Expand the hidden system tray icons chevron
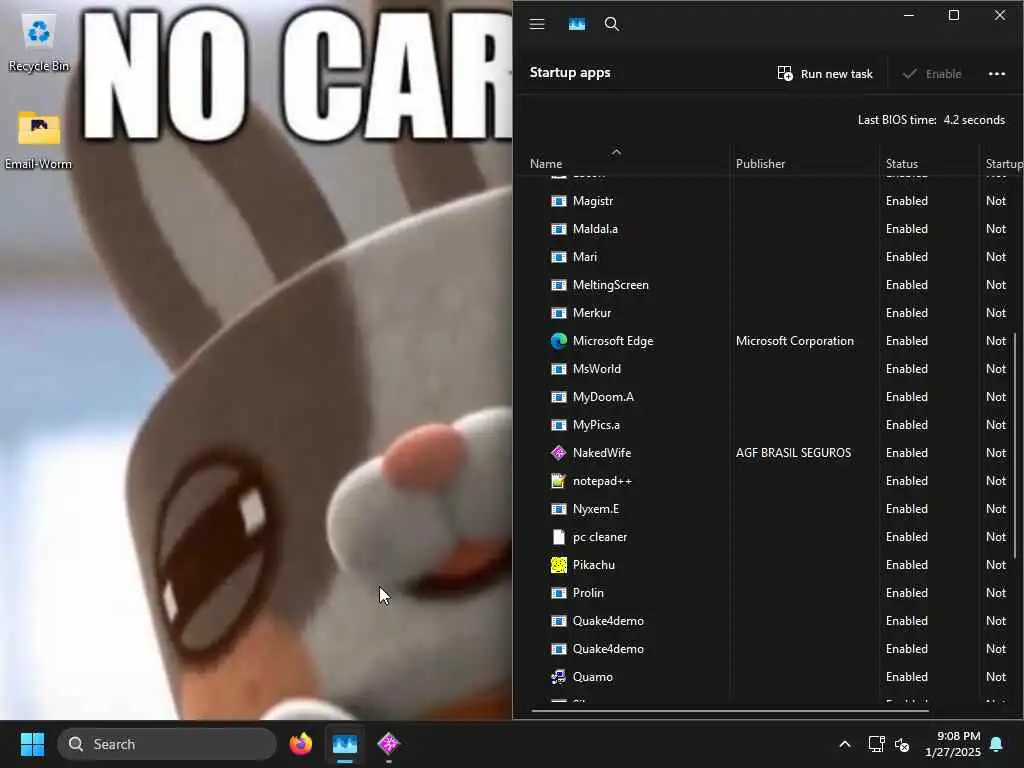 [x=844, y=744]
